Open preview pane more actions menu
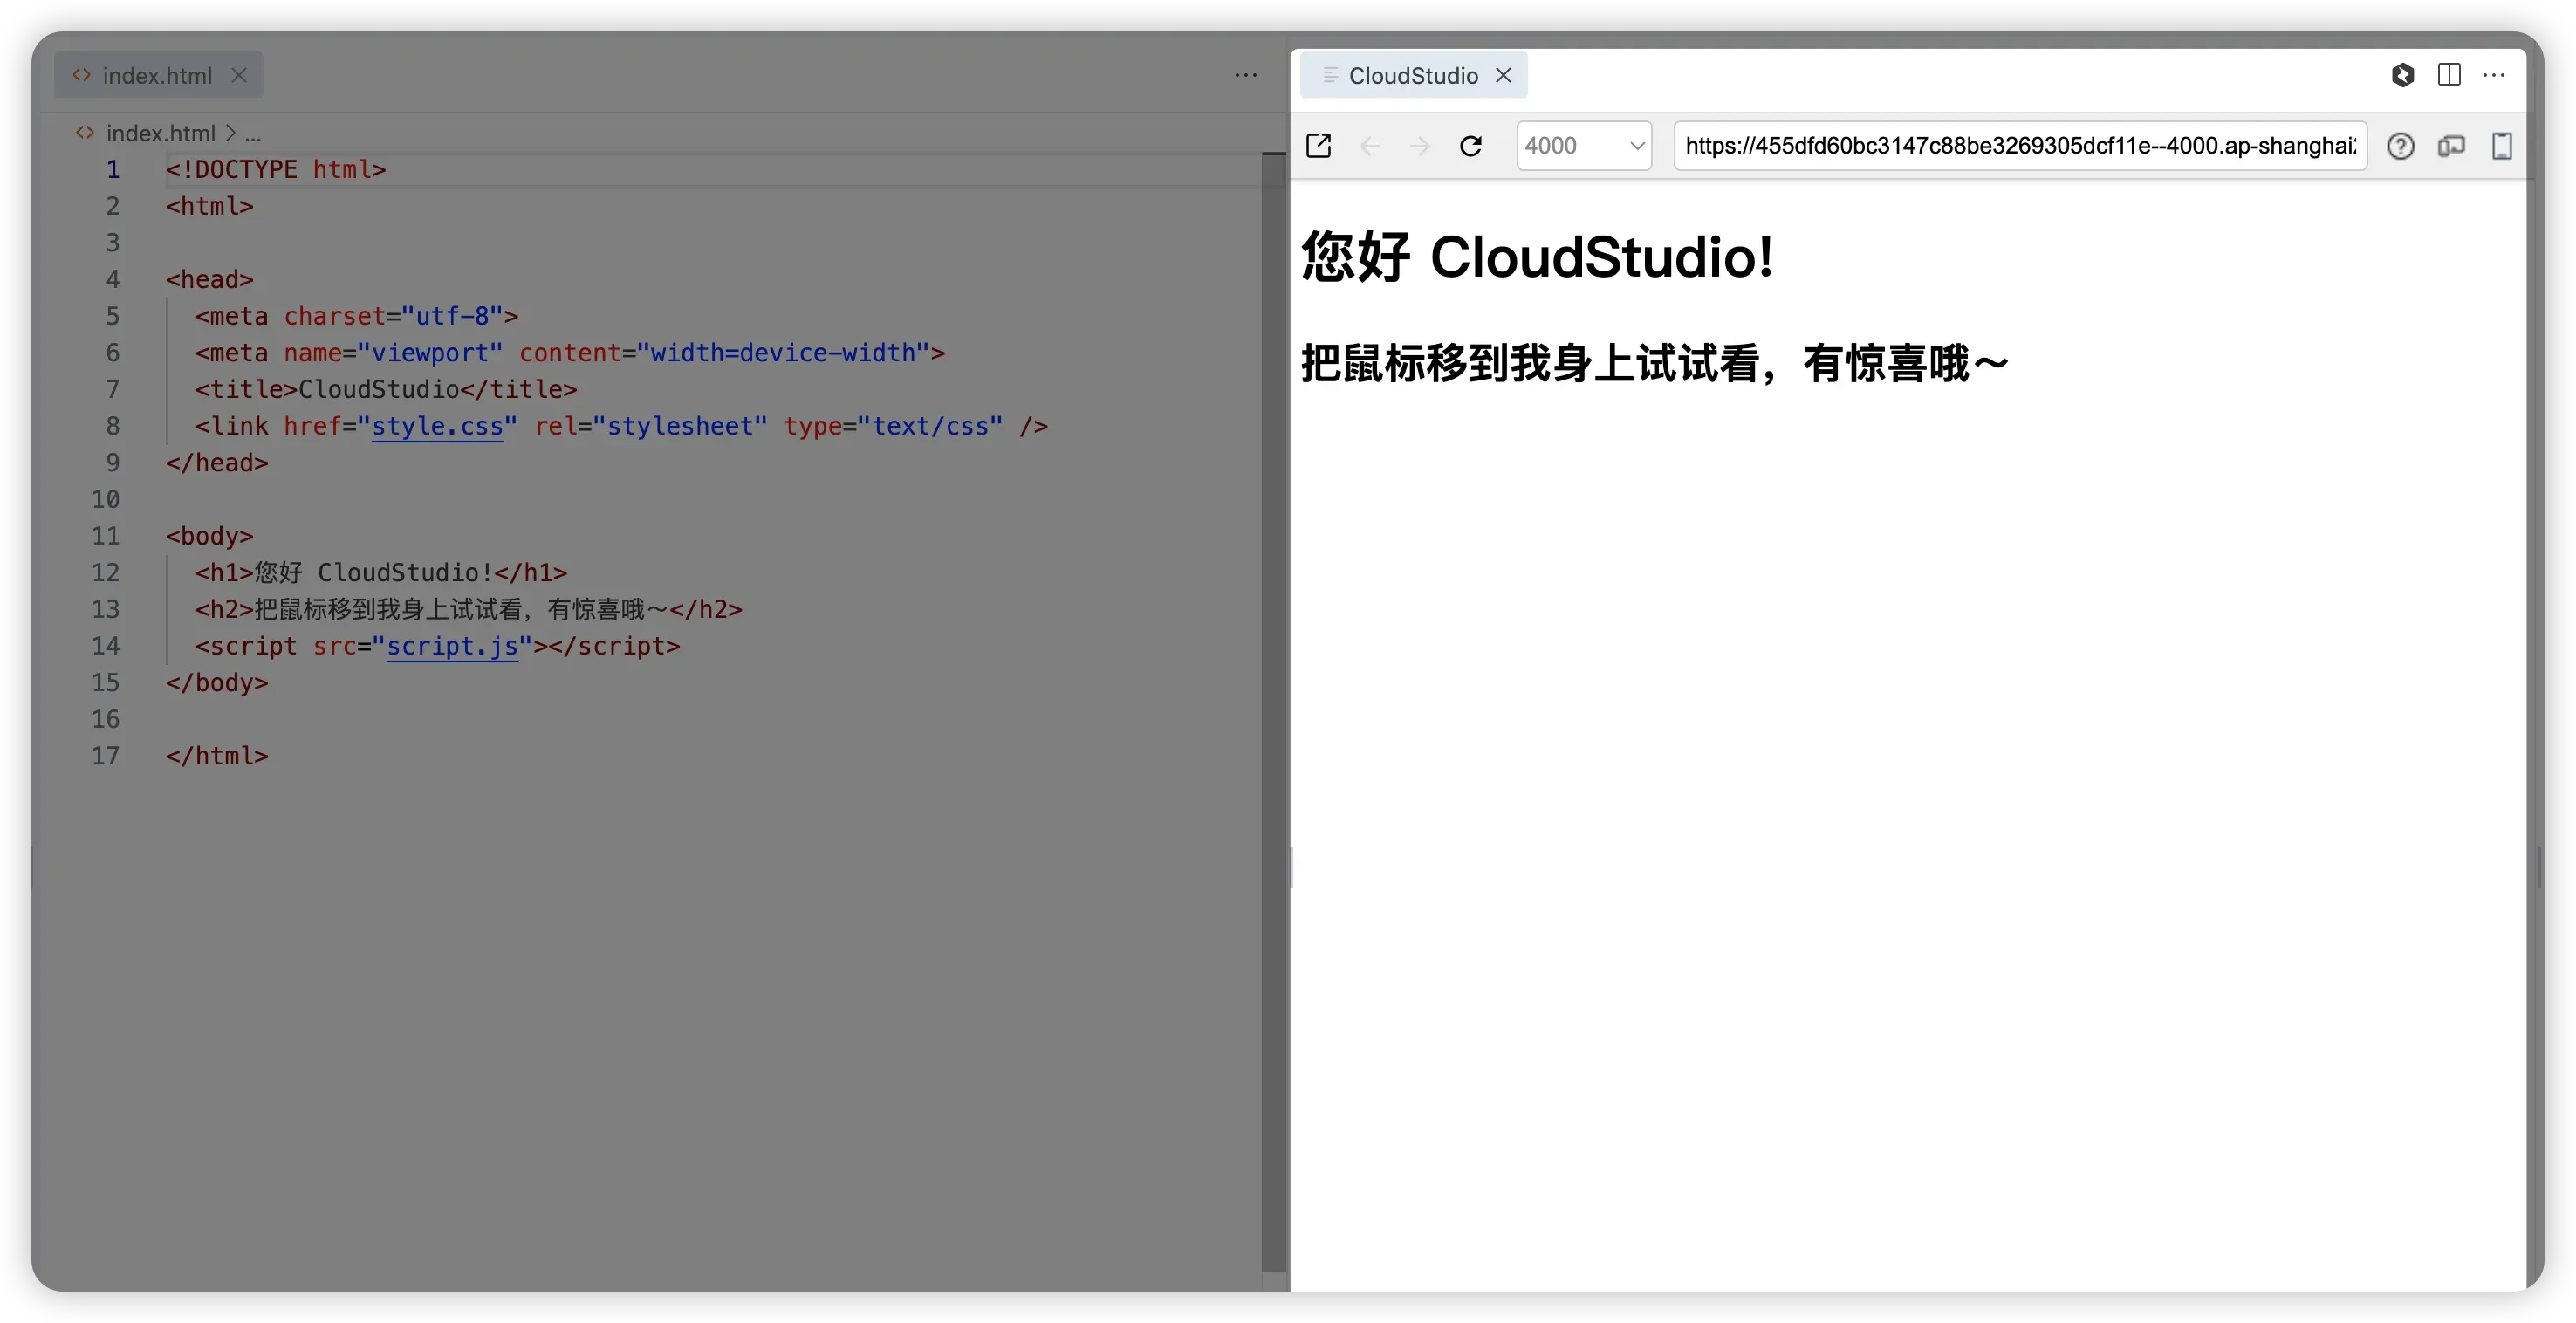 pyautogui.click(x=2494, y=75)
